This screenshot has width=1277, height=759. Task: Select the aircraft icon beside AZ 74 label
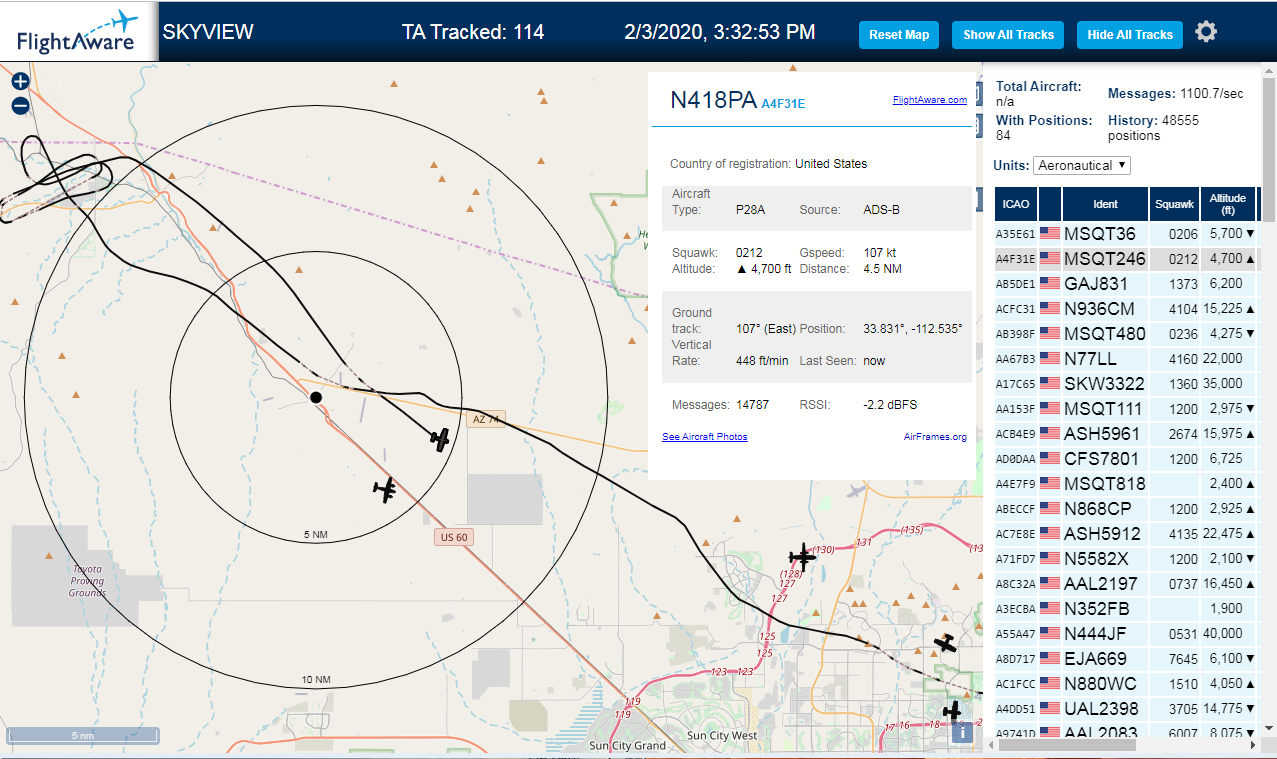[x=439, y=438]
